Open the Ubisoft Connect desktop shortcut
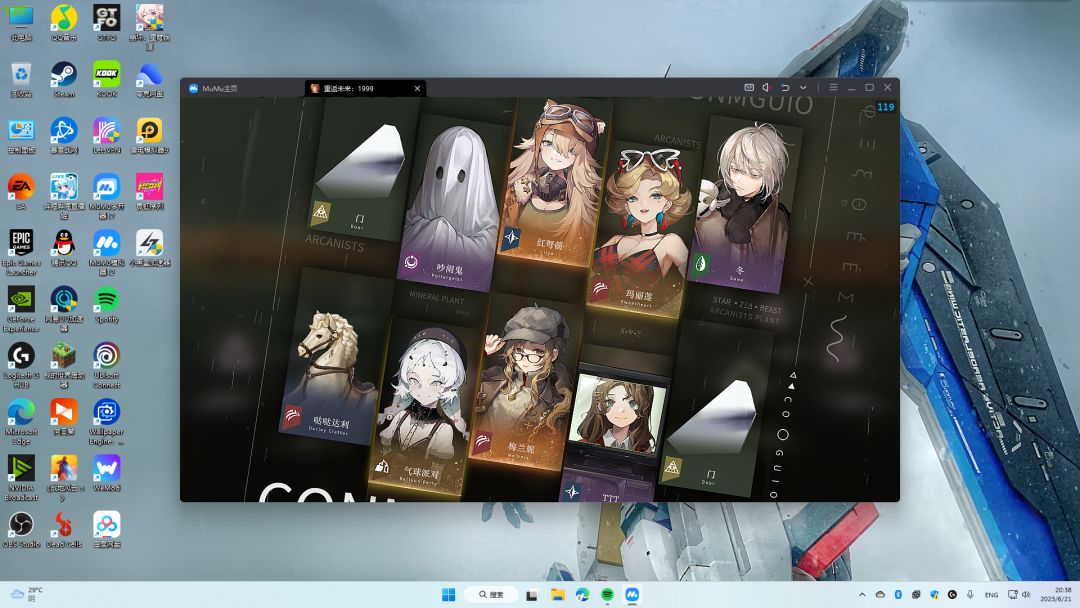Screen dimensions: 1080x608 tap(107, 366)
